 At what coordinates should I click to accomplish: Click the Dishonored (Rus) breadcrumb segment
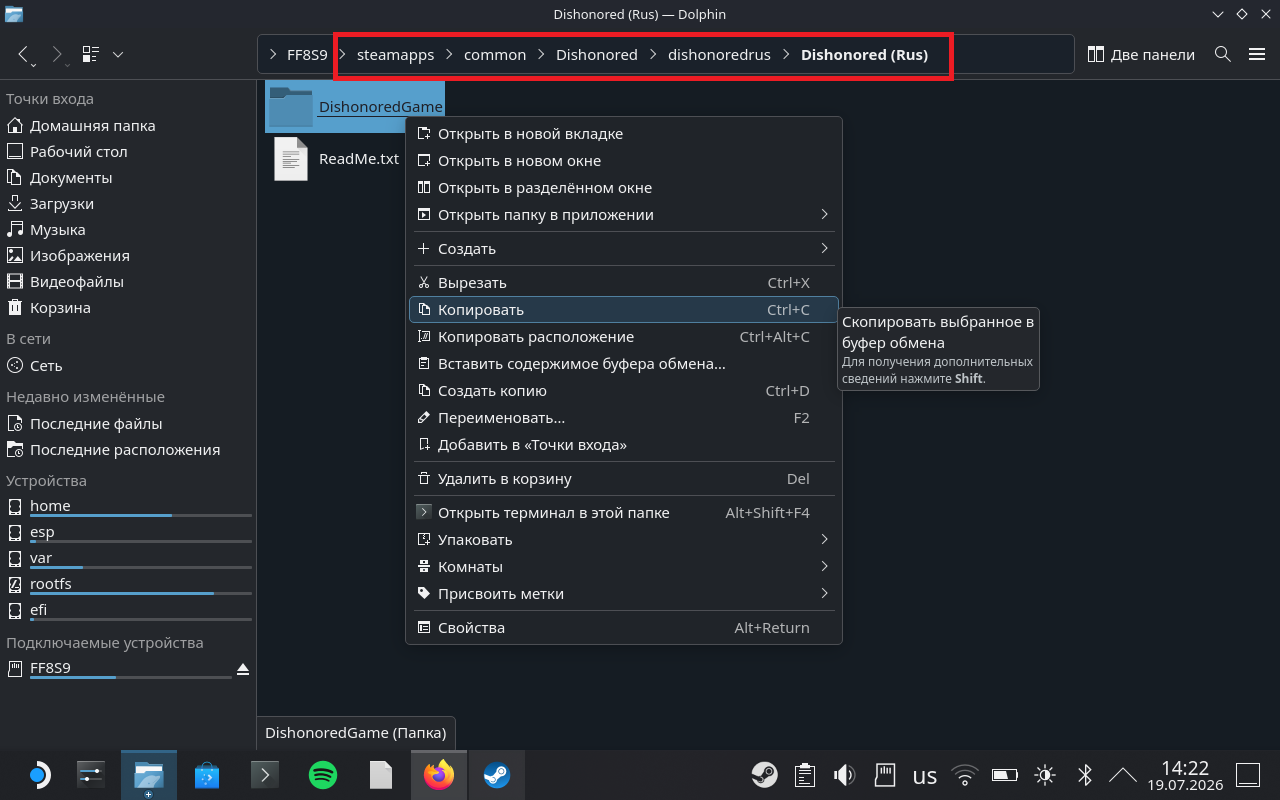[864, 55]
